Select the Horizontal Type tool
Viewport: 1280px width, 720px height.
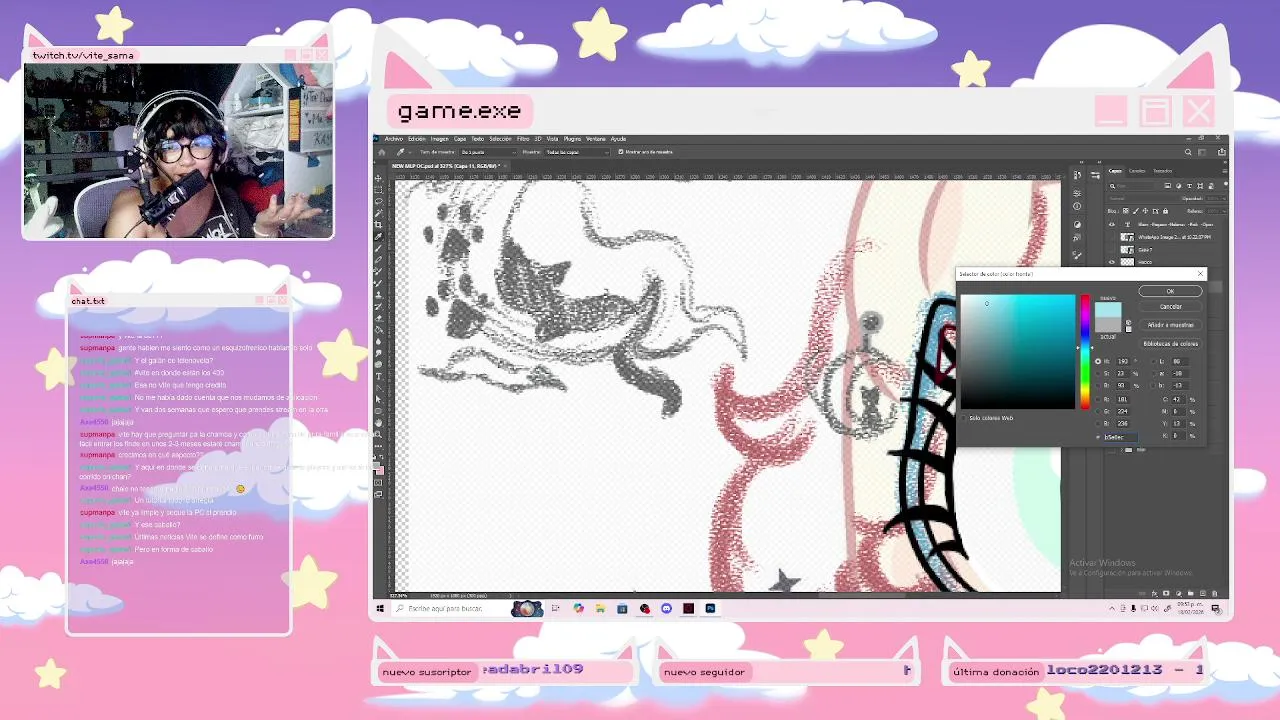tap(378, 376)
